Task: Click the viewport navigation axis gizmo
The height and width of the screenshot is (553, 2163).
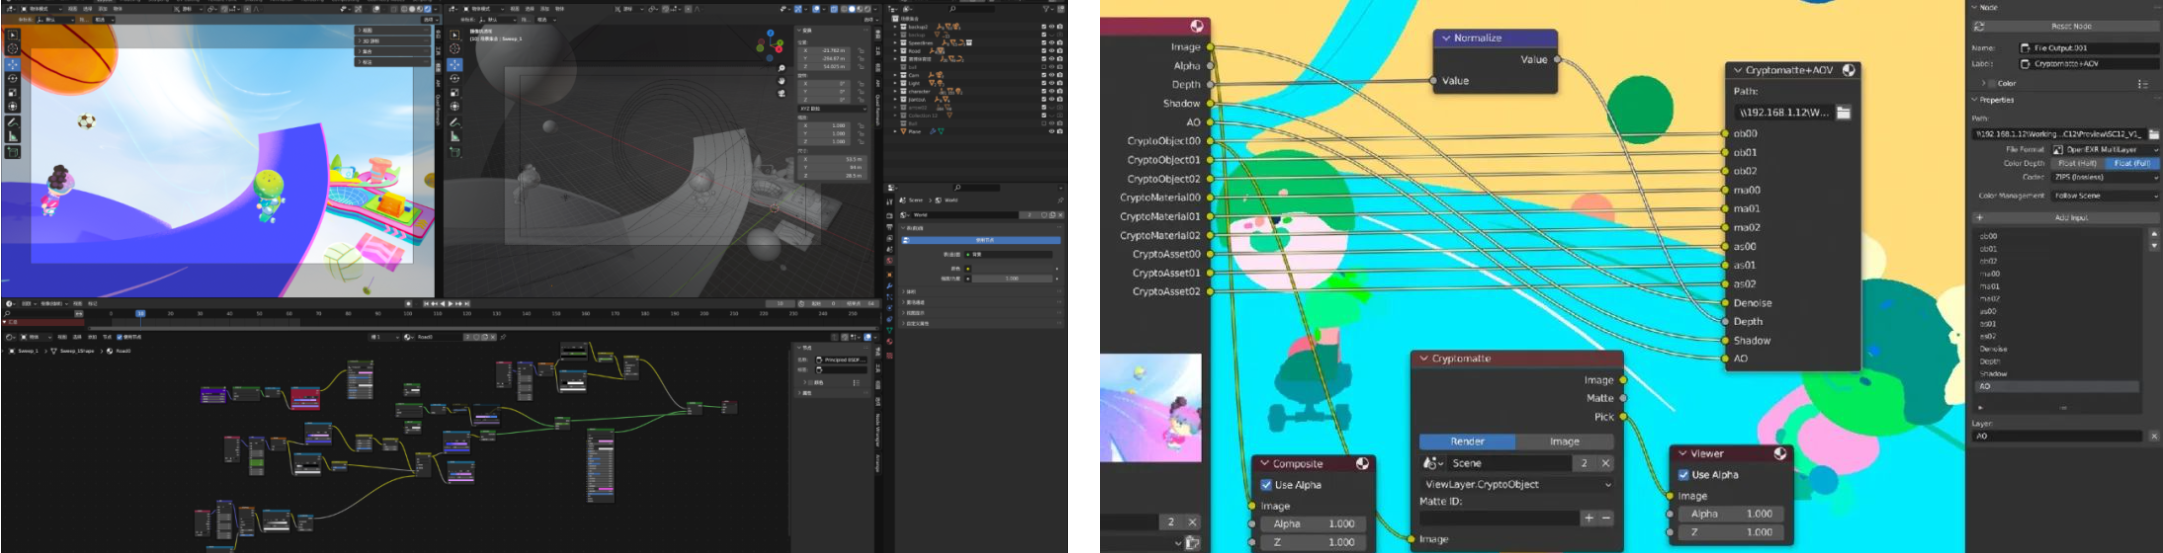Action: [x=769, y=40]
